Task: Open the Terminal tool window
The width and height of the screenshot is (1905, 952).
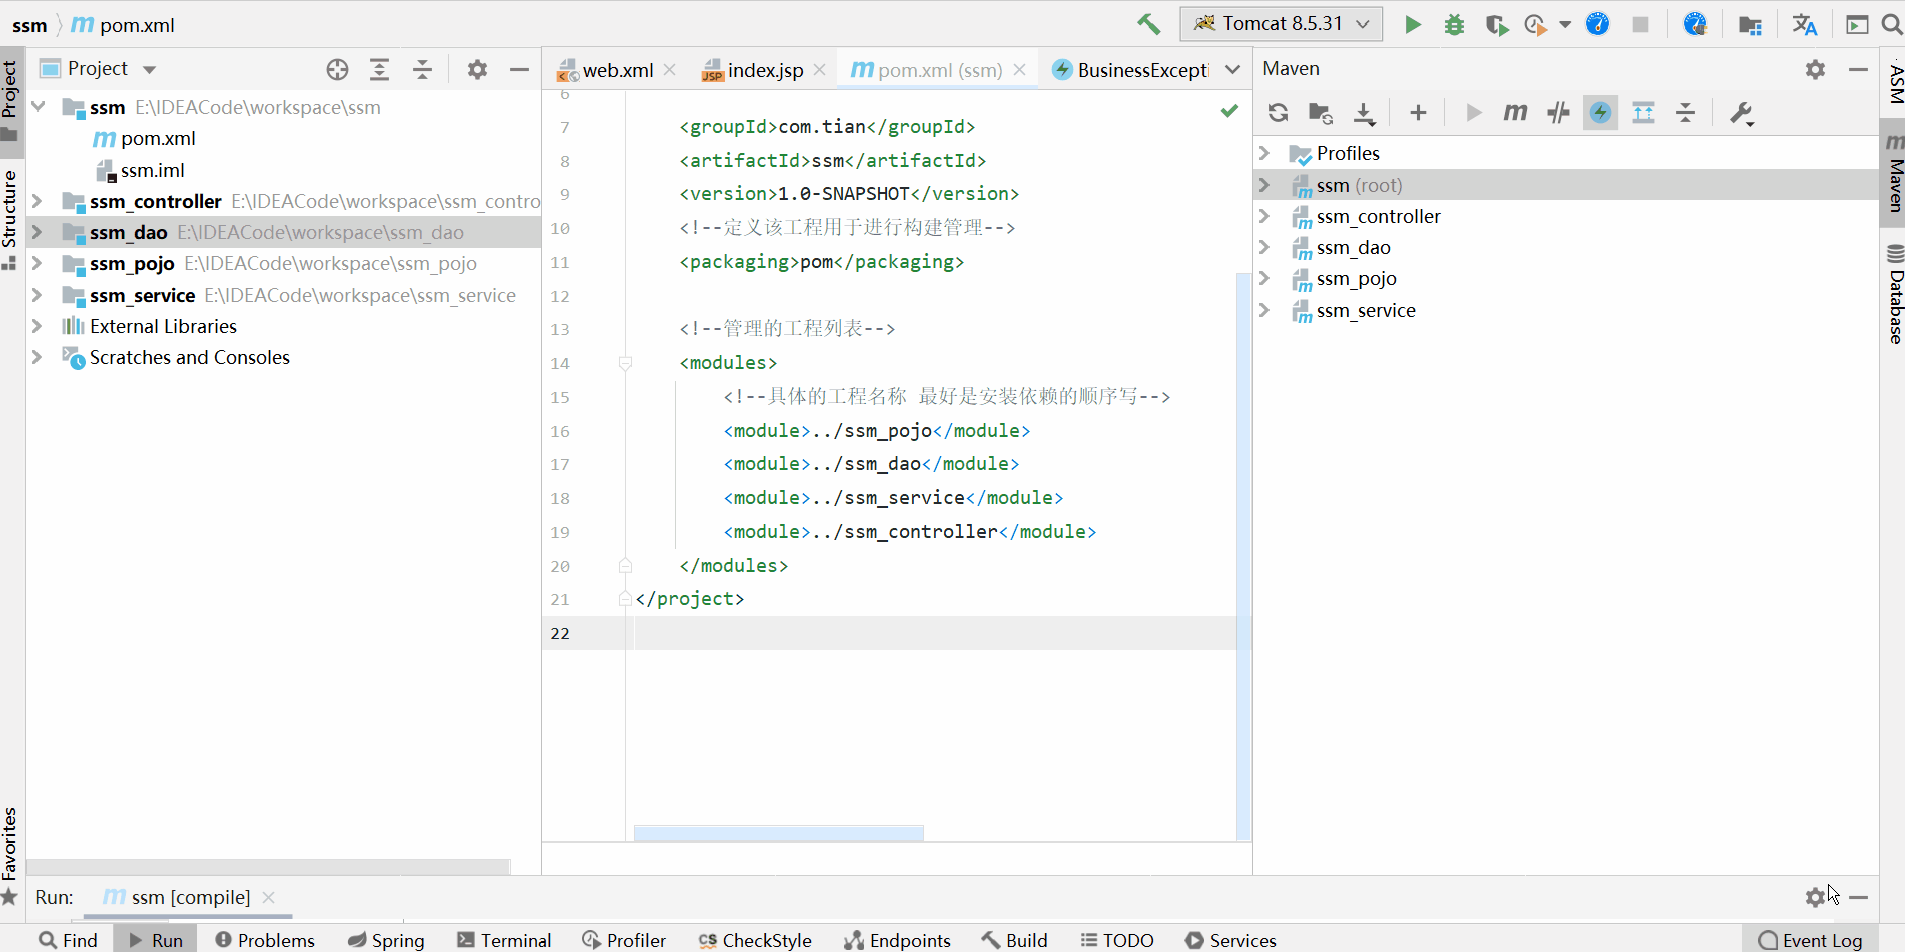Action: 505,940
